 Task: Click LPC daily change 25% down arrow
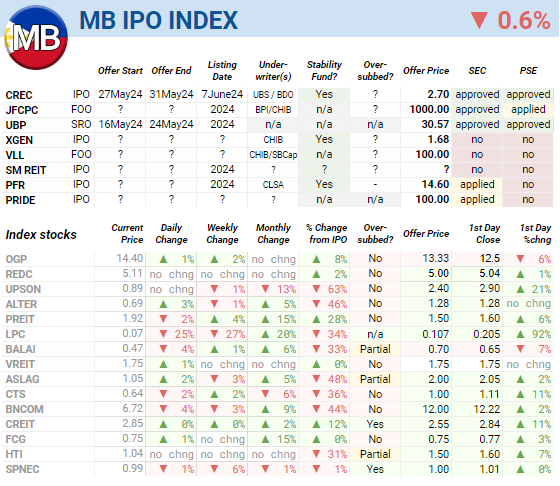pos(163,334)
